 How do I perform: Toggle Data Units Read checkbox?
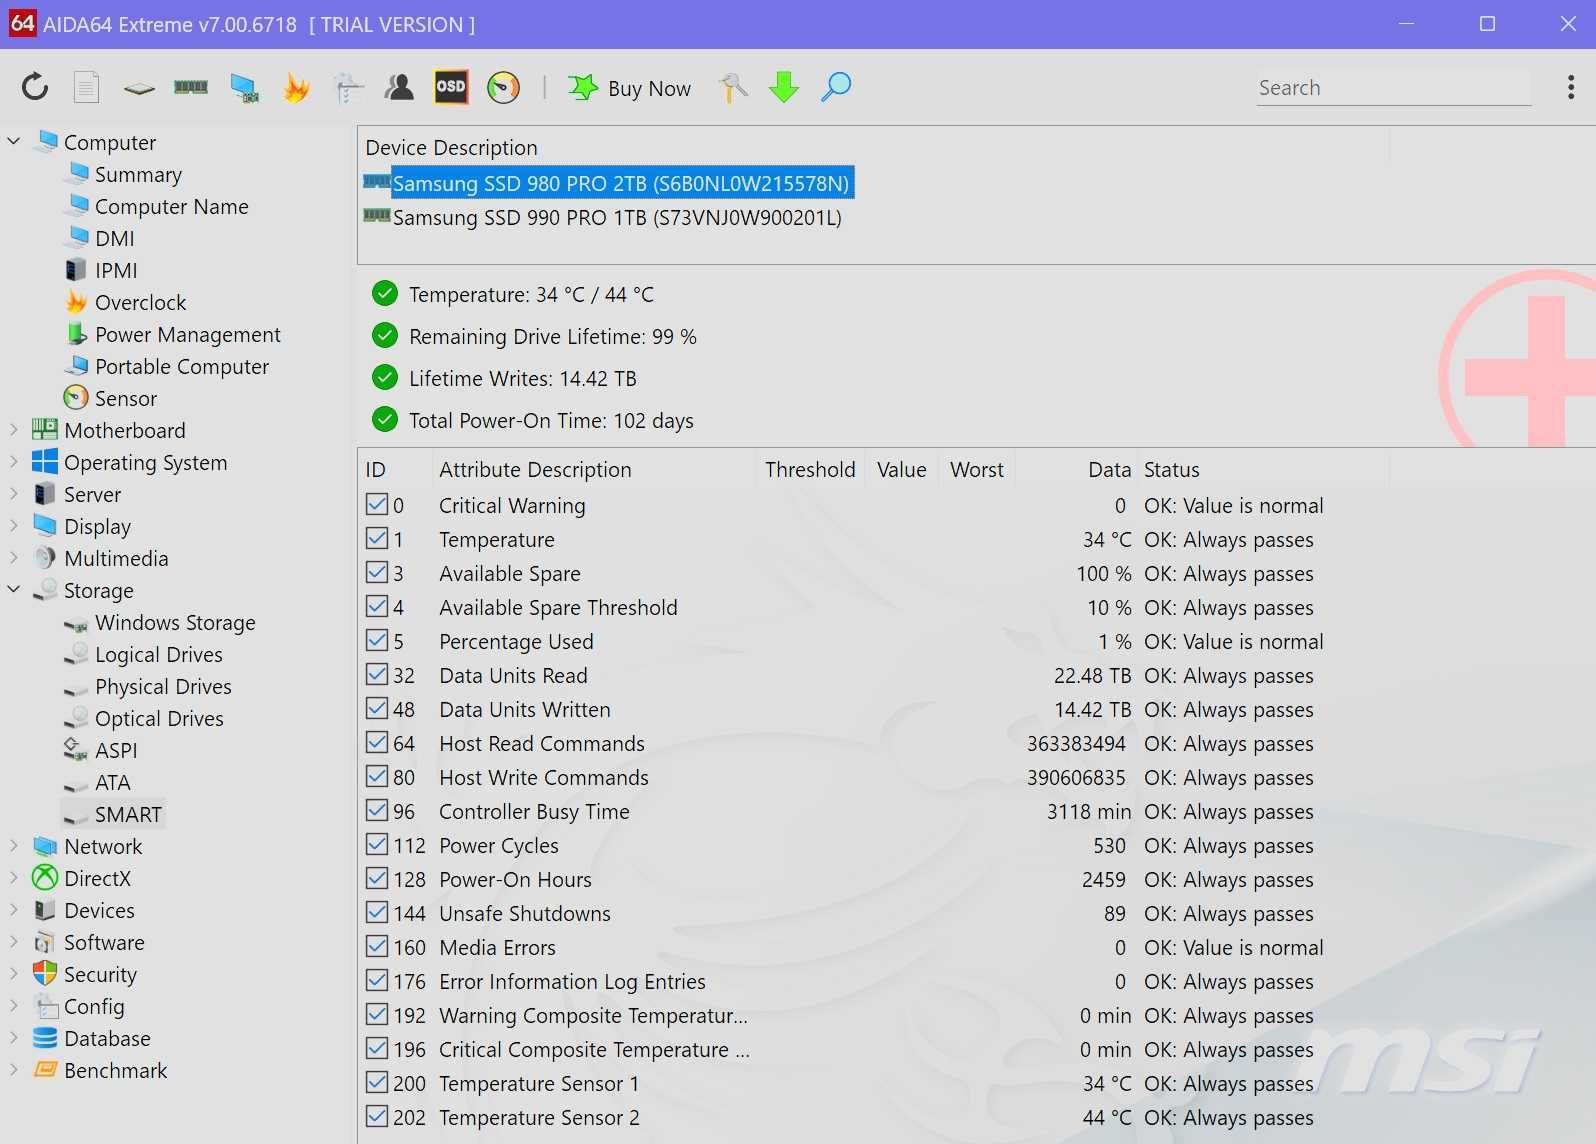[377, 675]
